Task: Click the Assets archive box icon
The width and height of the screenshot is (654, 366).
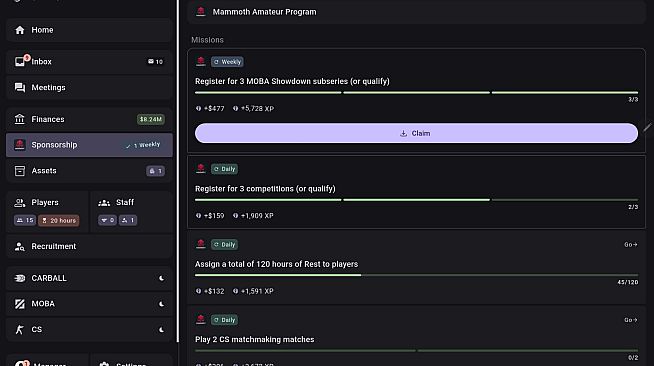Action: (20, 171)
